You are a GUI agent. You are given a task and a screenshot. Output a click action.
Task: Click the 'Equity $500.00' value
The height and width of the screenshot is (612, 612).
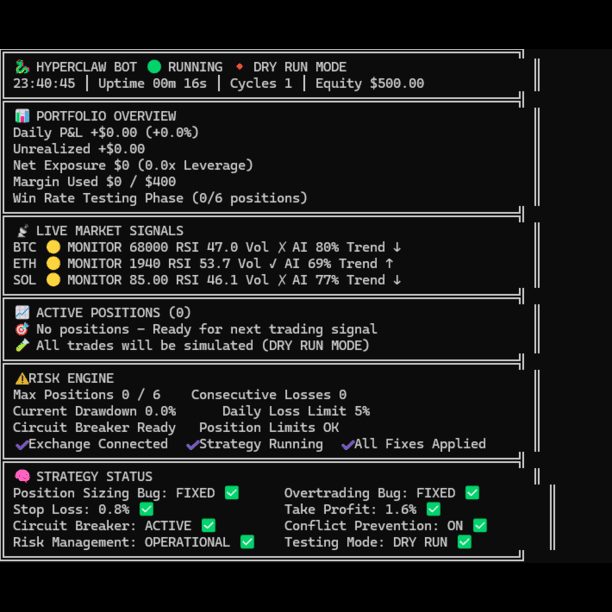(370, 83)
